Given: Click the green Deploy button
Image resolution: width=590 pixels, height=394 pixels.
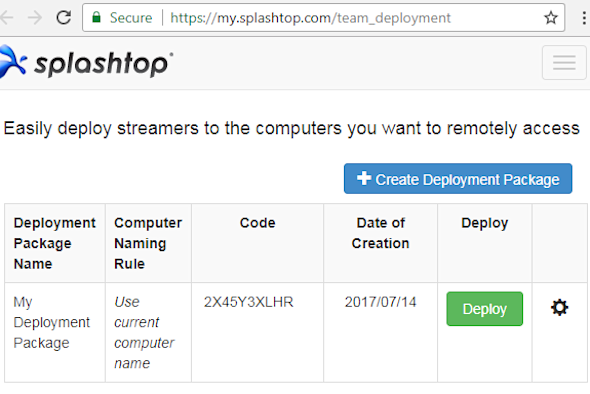Looking at the screenshot, I should coord(485,309).
